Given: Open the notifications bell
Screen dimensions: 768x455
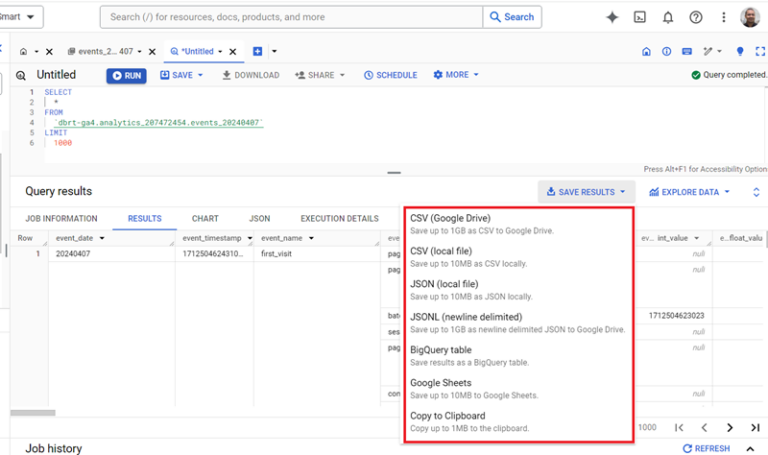Looking at the screenshot, I should pyautogui.click(x=668, y=18).
